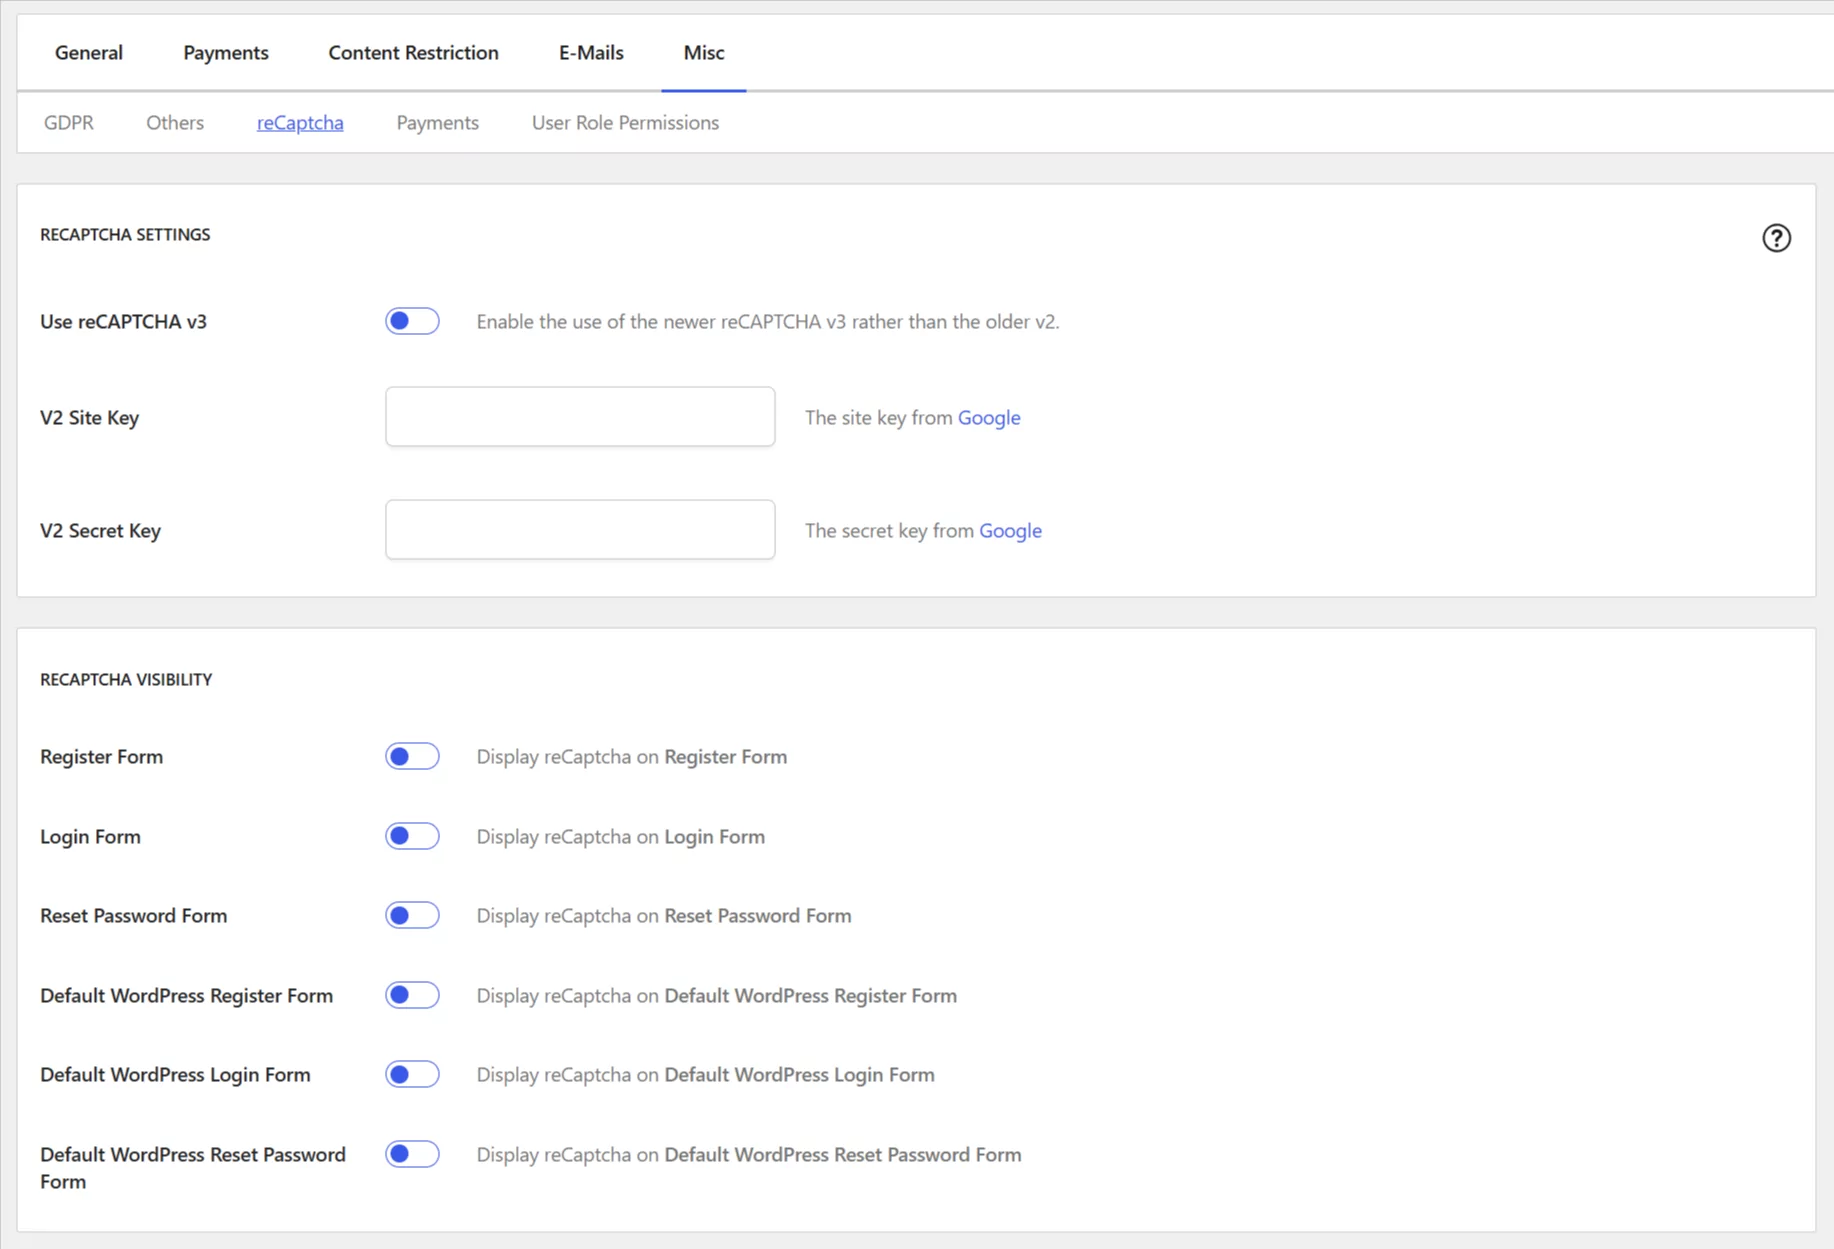This screenshot has height=1249, width=1834.
Task: Click 'Display reCaptcha on Reset Password Form' description
Action: click(x=664, y=915)
